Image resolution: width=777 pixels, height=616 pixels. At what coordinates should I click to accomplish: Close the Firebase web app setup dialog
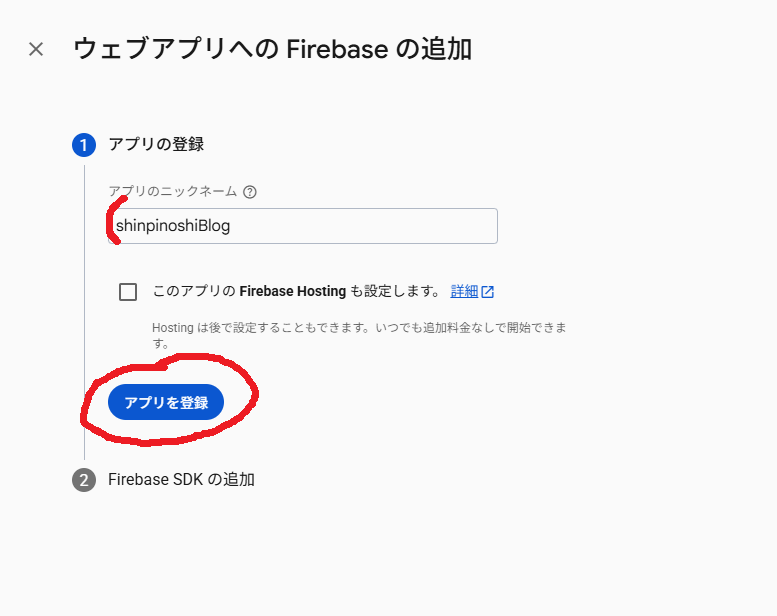coord(36,49)
